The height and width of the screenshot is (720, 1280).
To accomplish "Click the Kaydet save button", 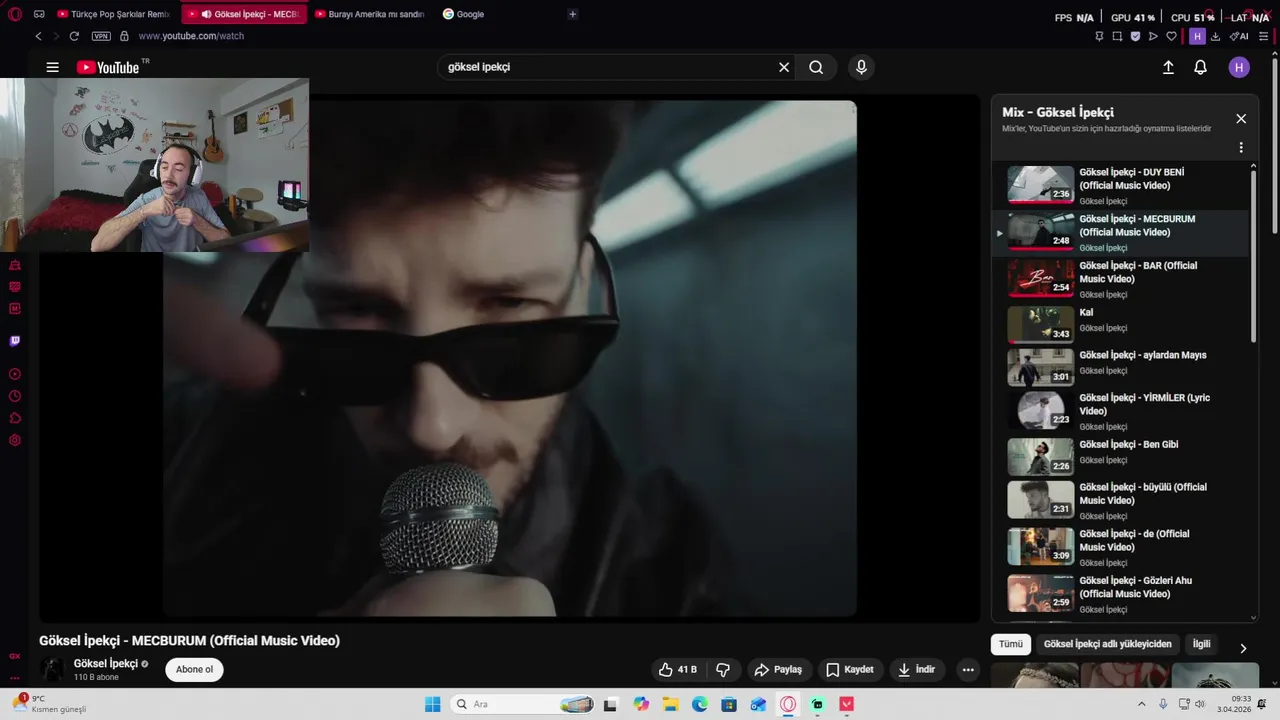I will click(x=850, y=669).
